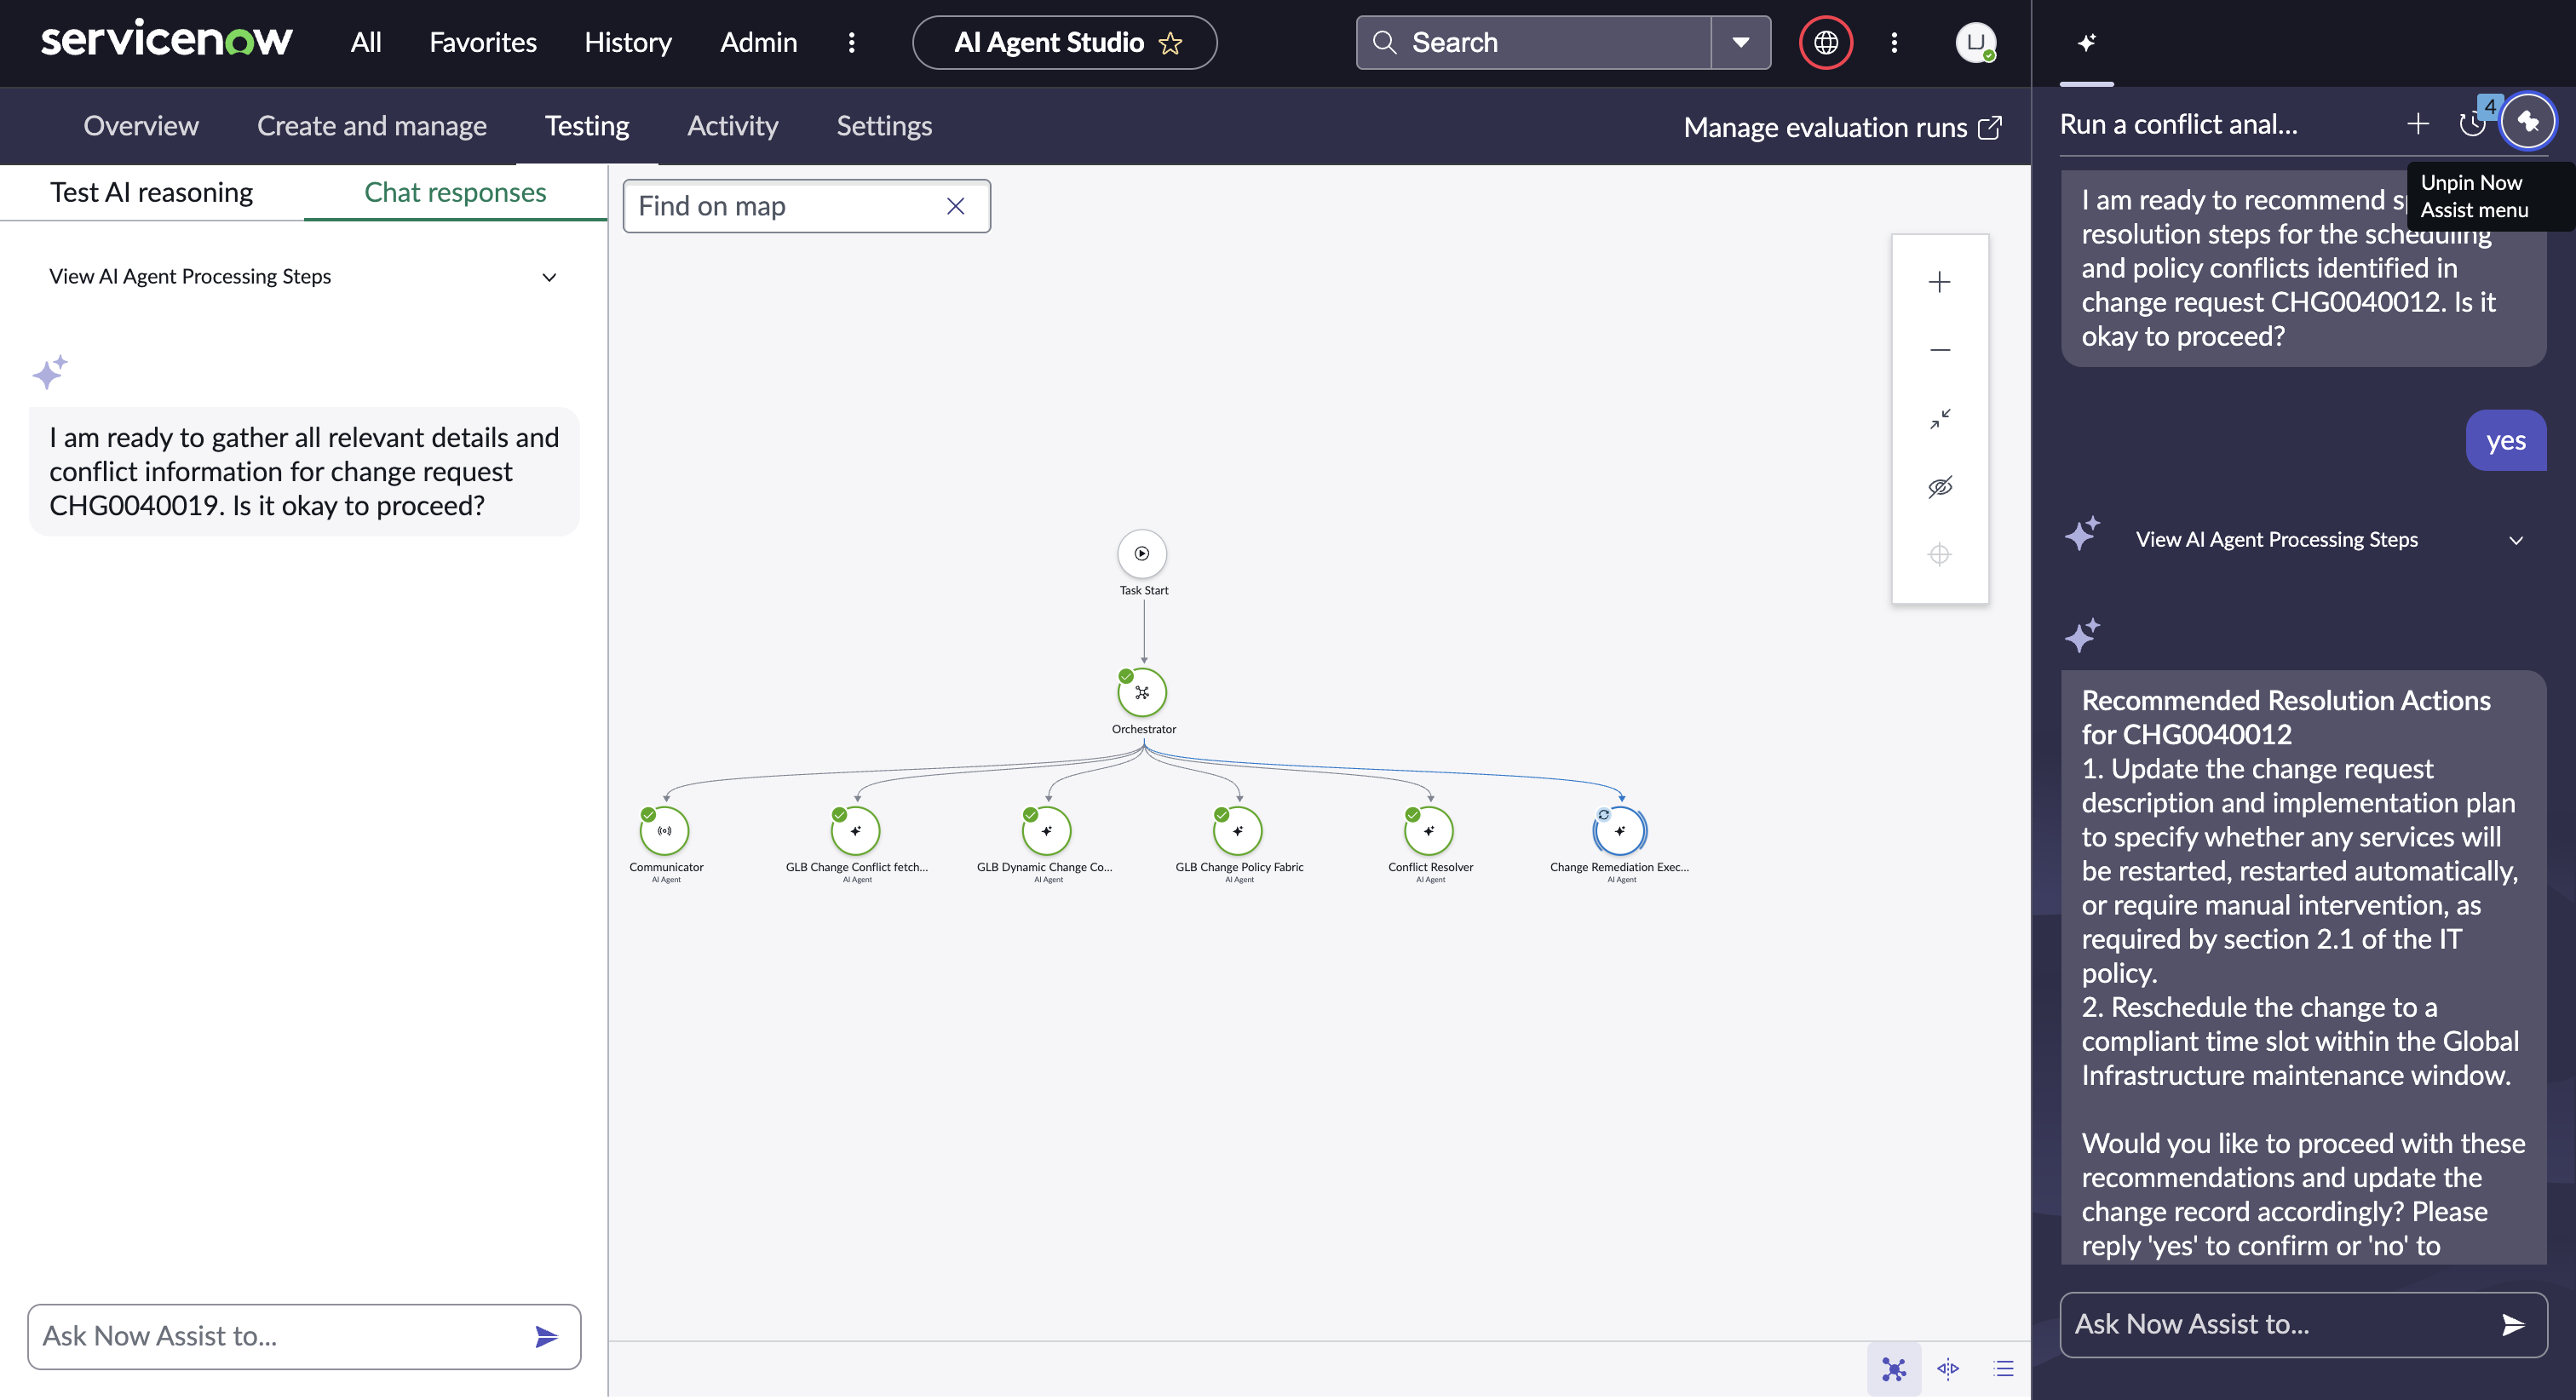2576x1400 pixels.
Task: Go to Create and manage tab
Action: pyautogui.click(x=372, y=126)
